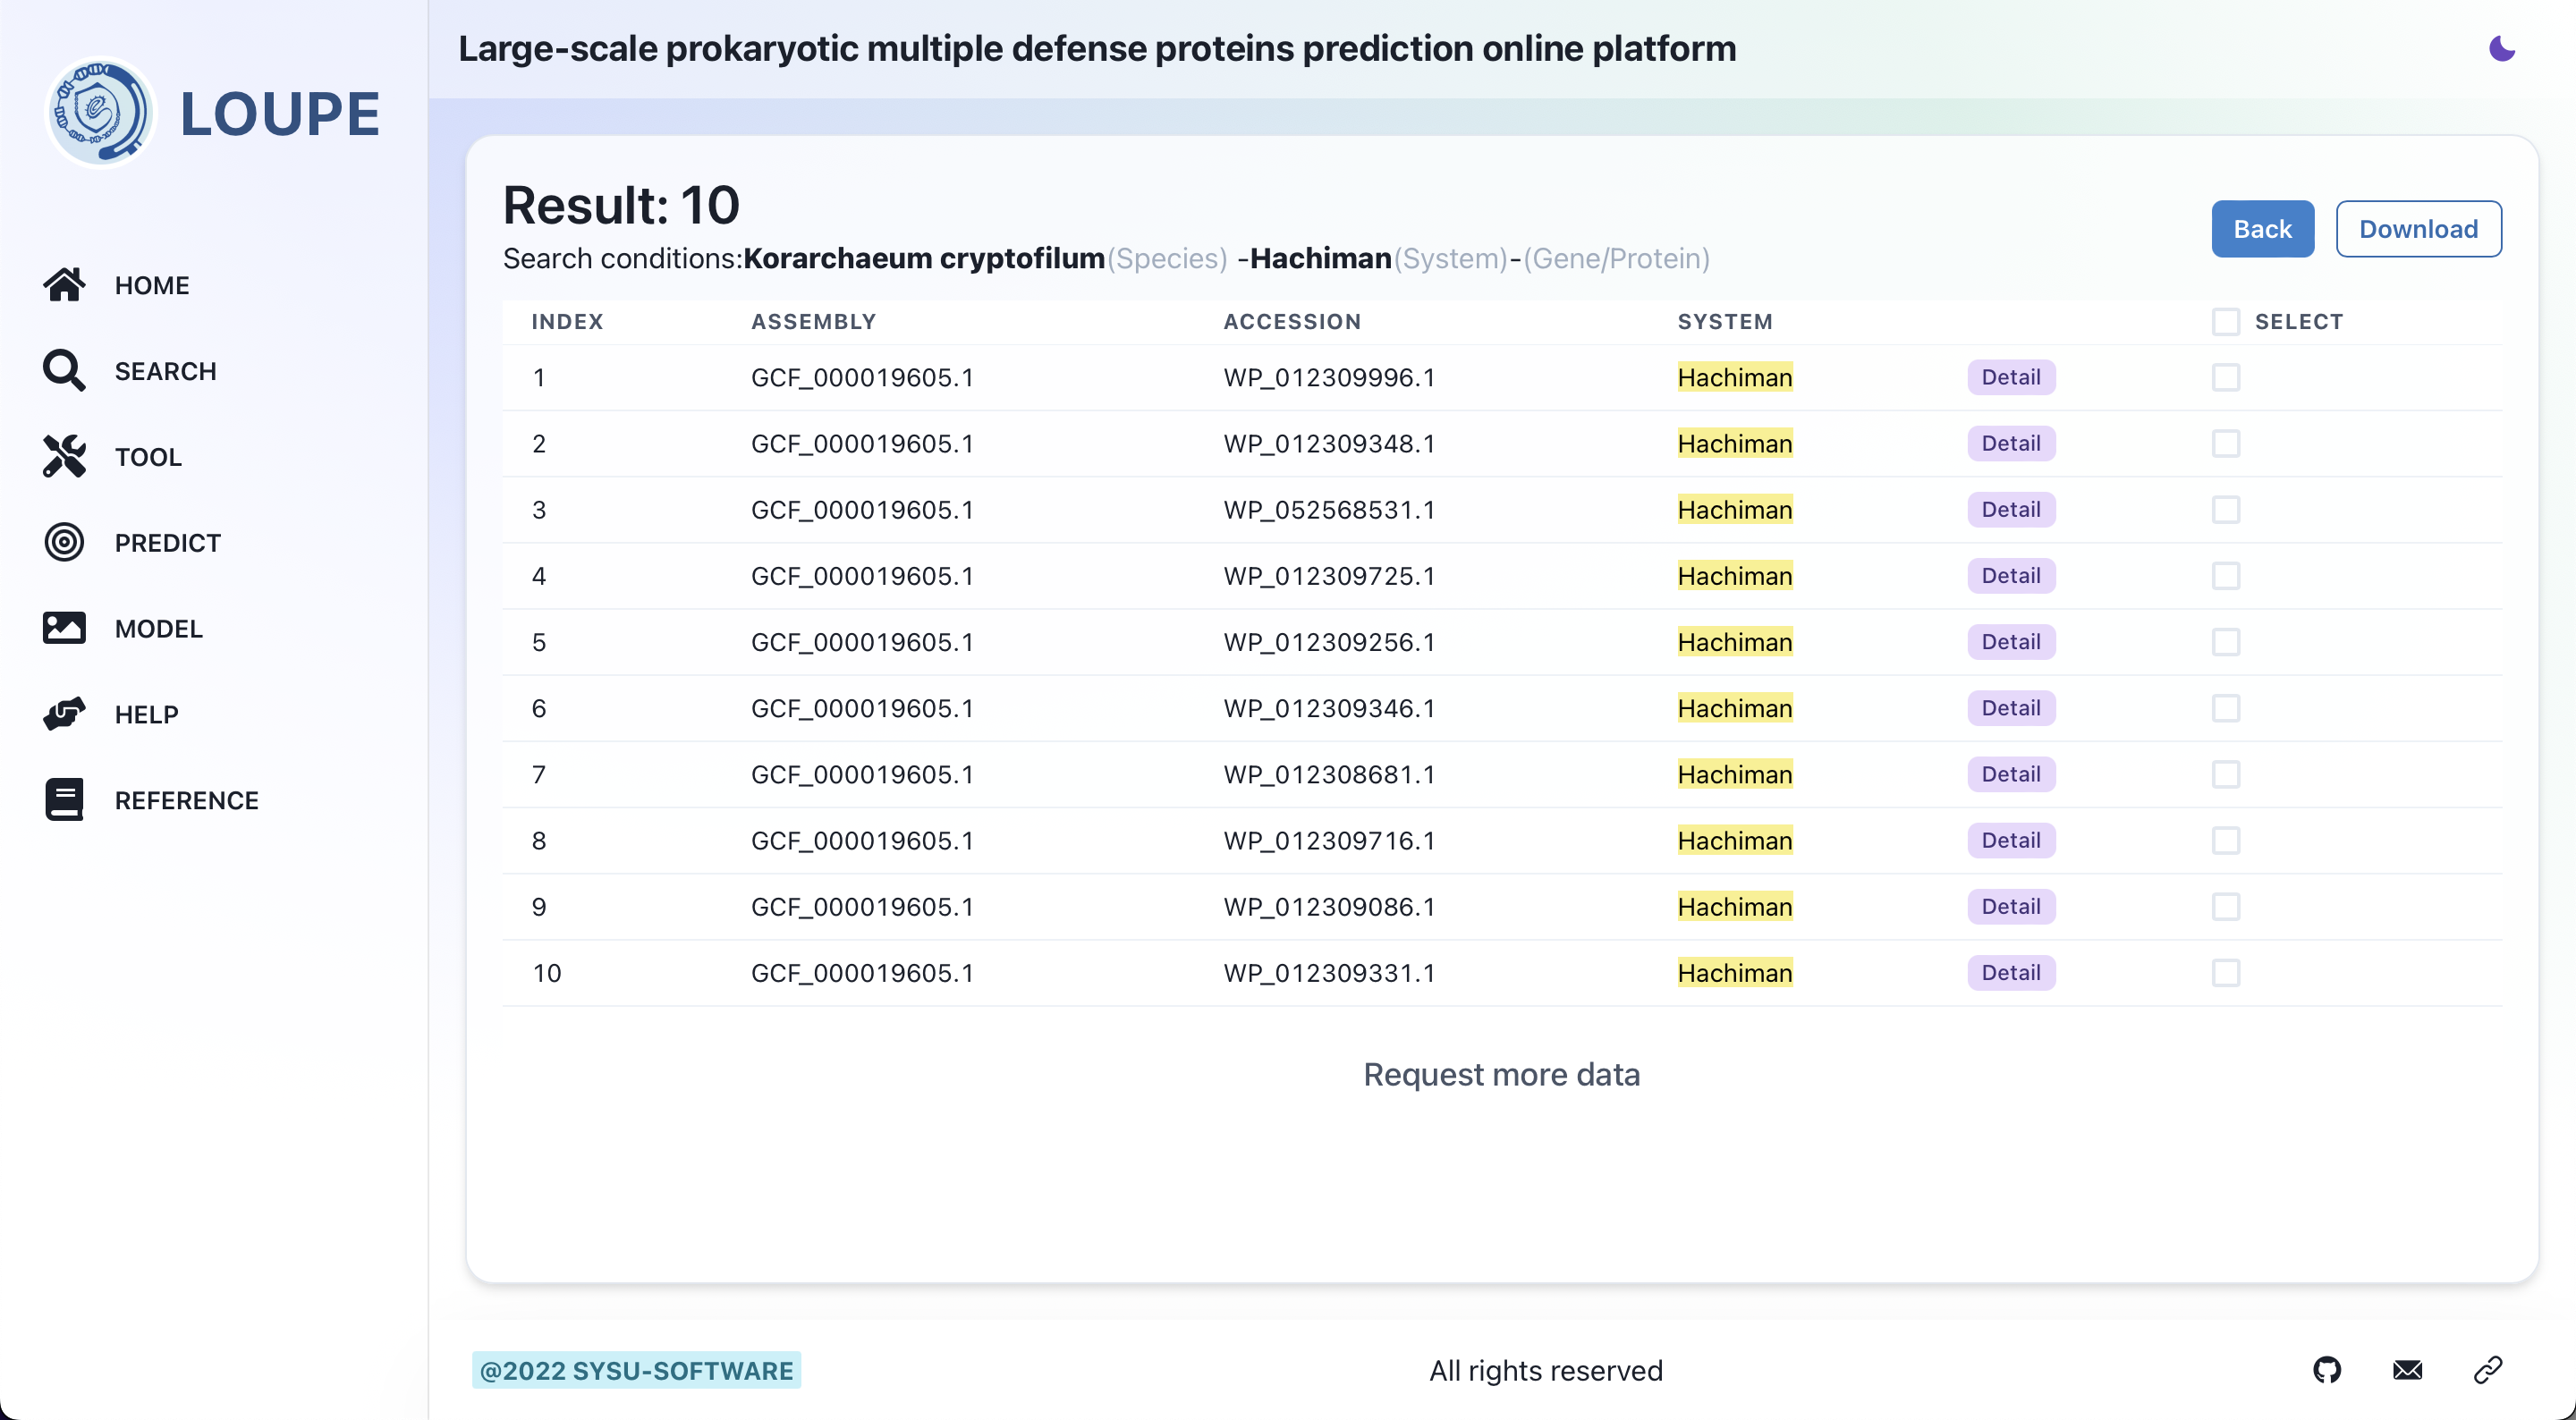Image resolution: width=2576 pixels, height=1420 pixels.
Task: Click the Result: 10 heading
Action: pos(621,205)
